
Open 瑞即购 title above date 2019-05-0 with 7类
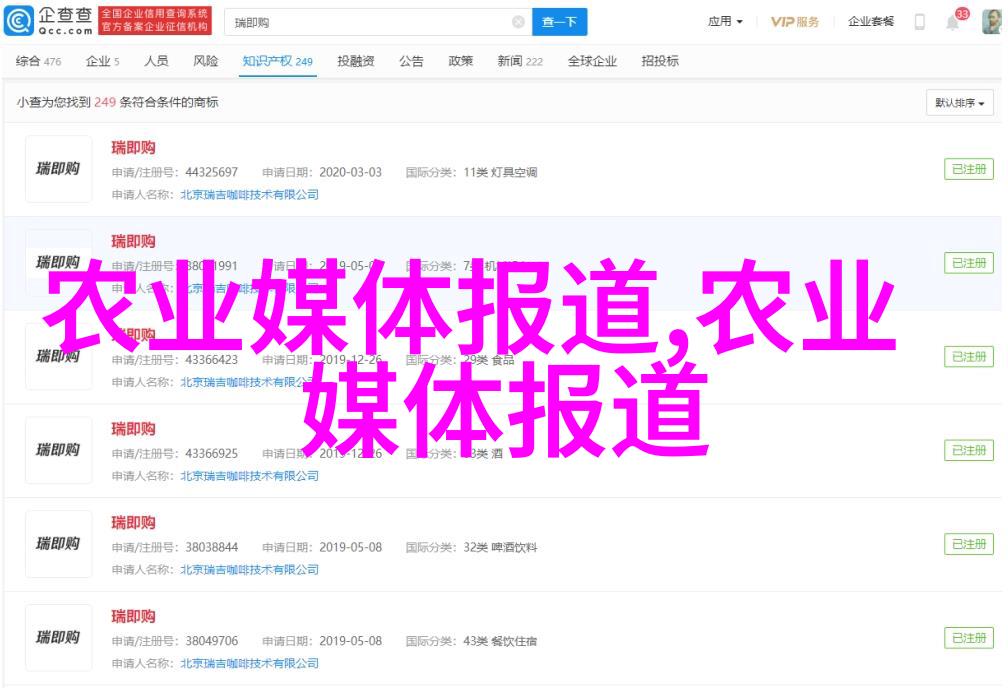[133, 242]
